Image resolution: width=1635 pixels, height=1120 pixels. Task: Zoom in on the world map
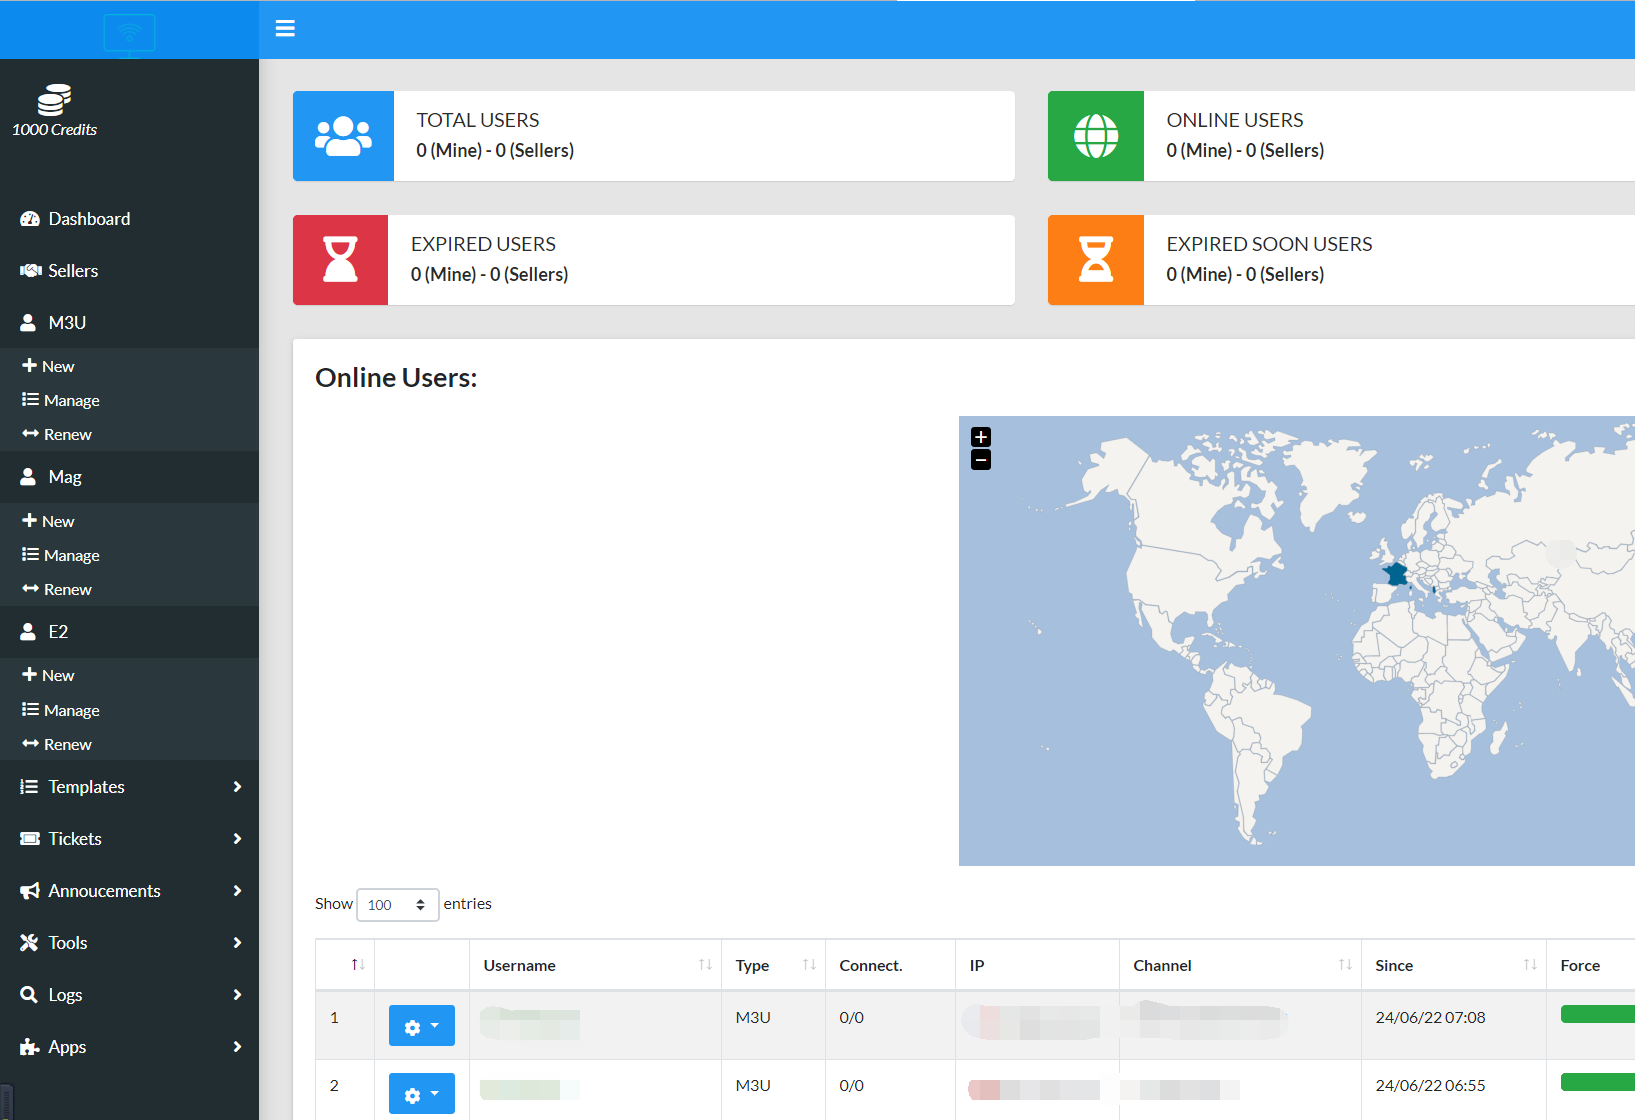pos(981,437)
